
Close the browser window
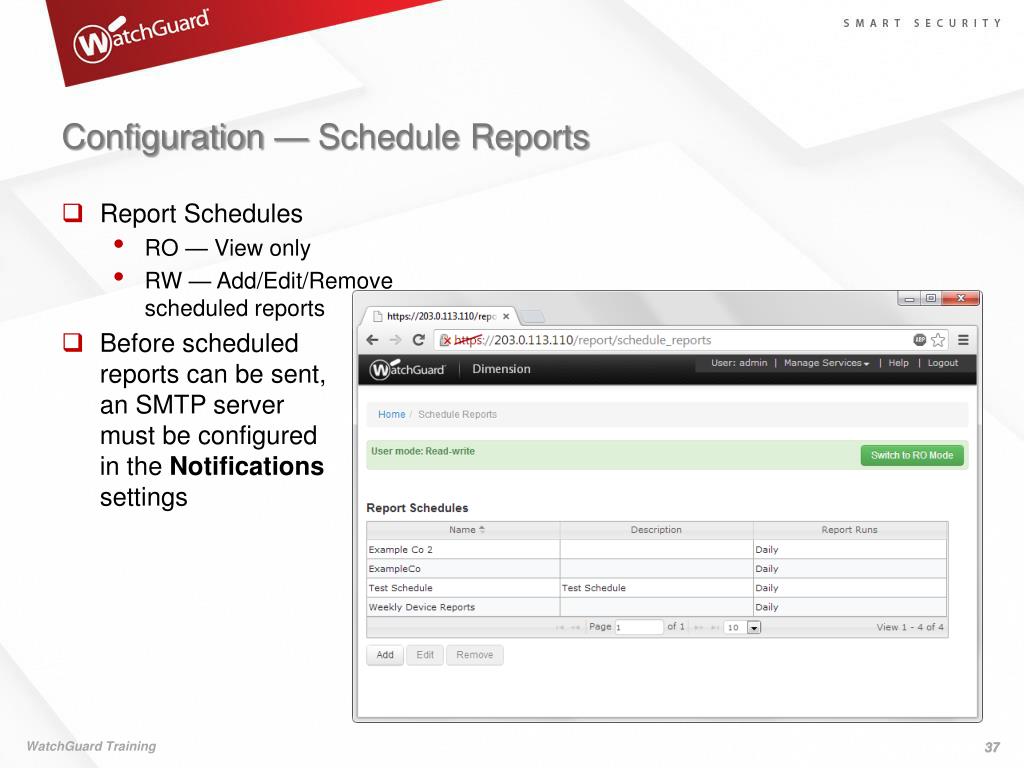pyautogui.click(x=961, y=298)
